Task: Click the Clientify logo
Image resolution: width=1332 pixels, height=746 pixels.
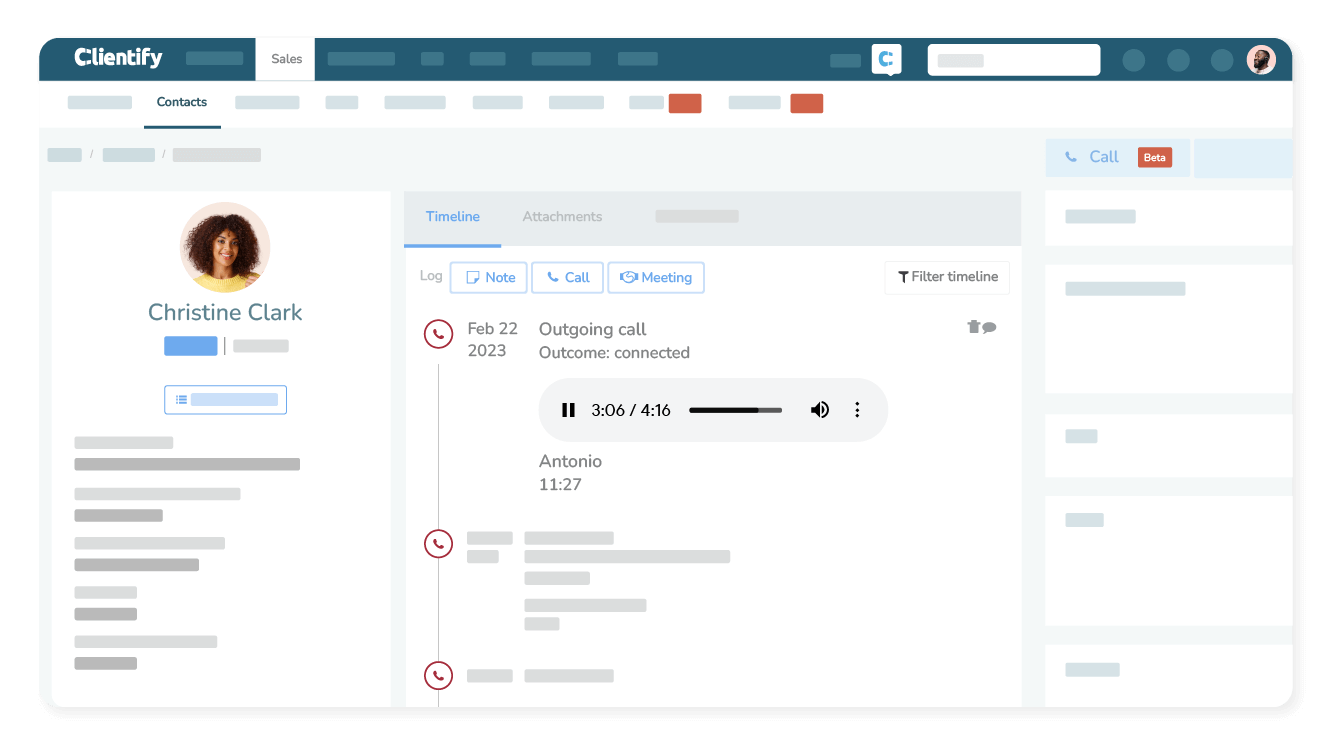Action: pyautogui.click(x=117, y=58)
